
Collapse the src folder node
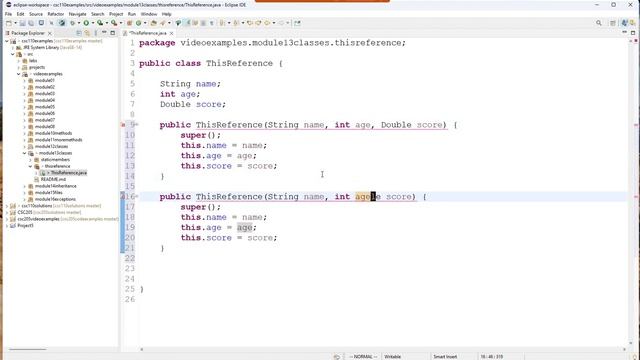[x=13, y=54]
